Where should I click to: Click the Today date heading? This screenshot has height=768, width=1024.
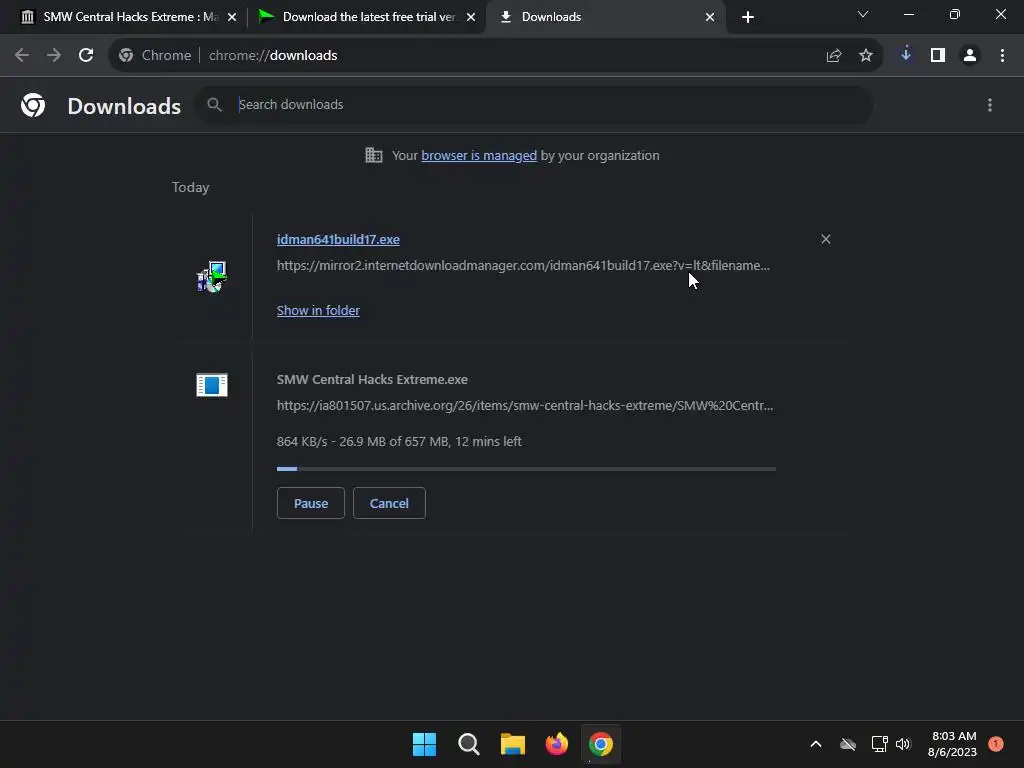(x=190, y=187)
